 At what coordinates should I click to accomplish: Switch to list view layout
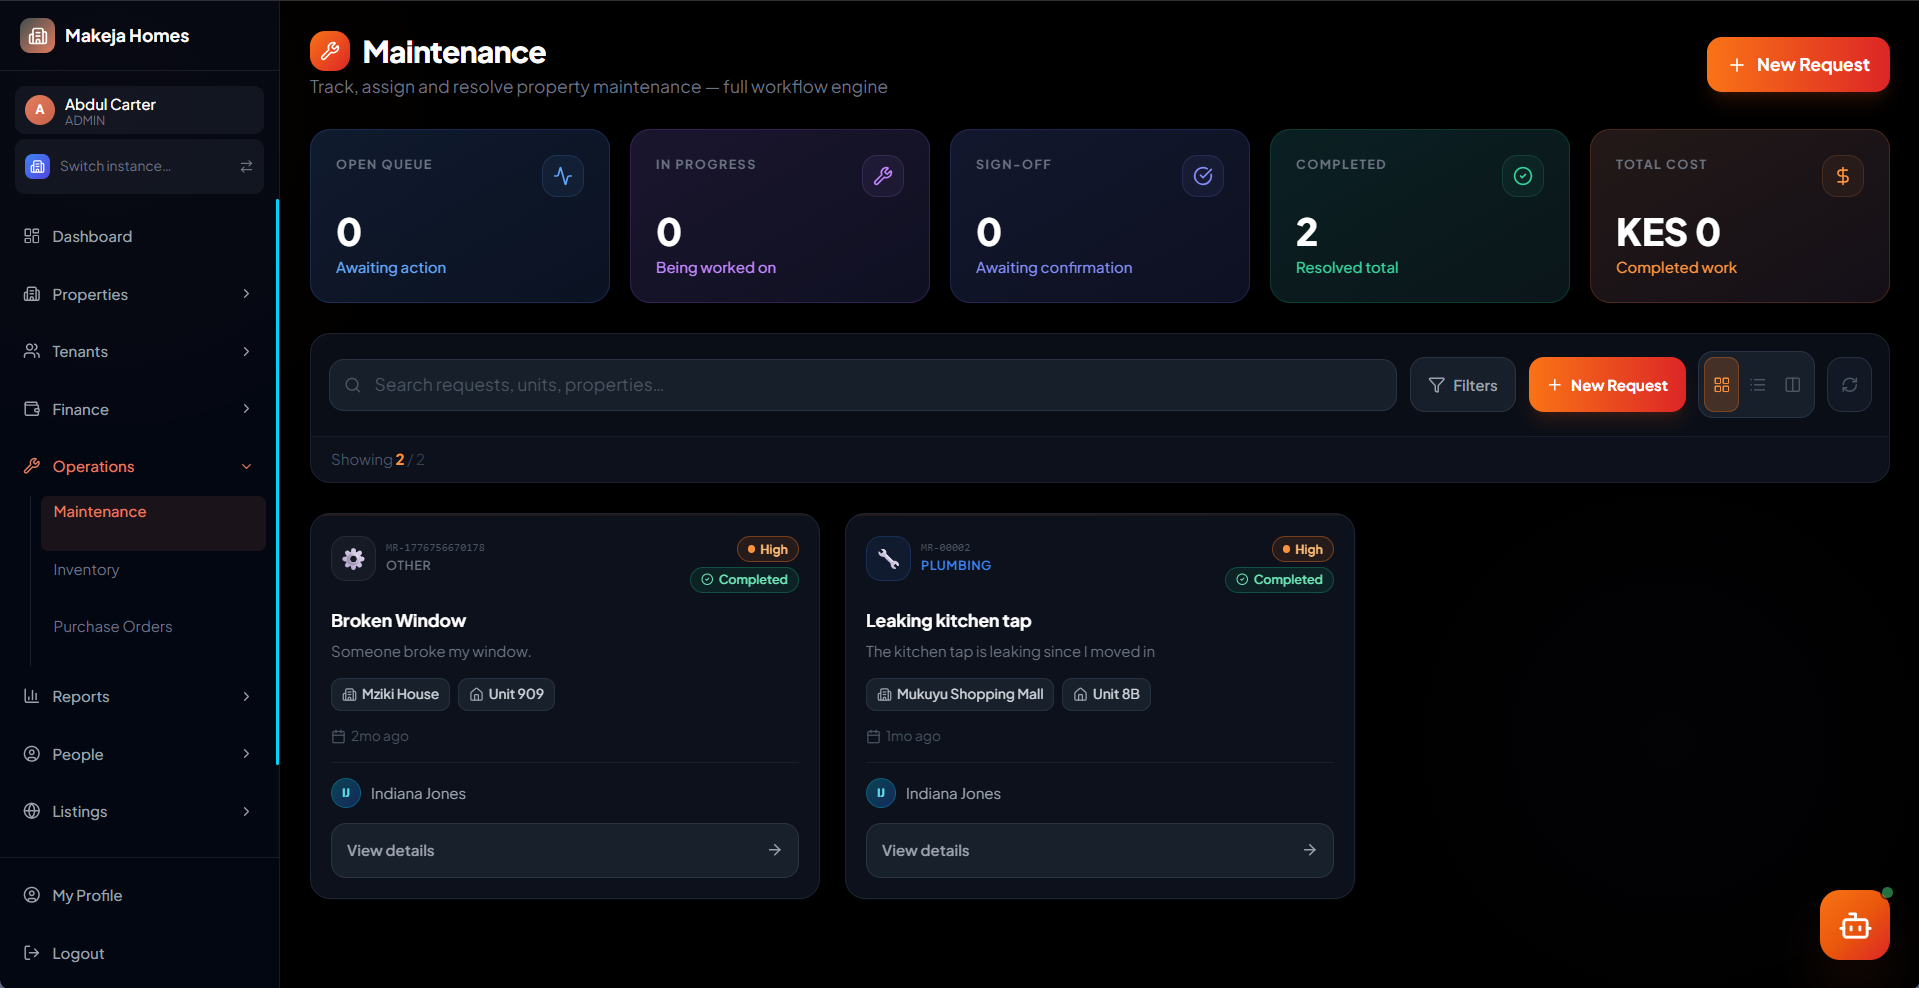1757,385
